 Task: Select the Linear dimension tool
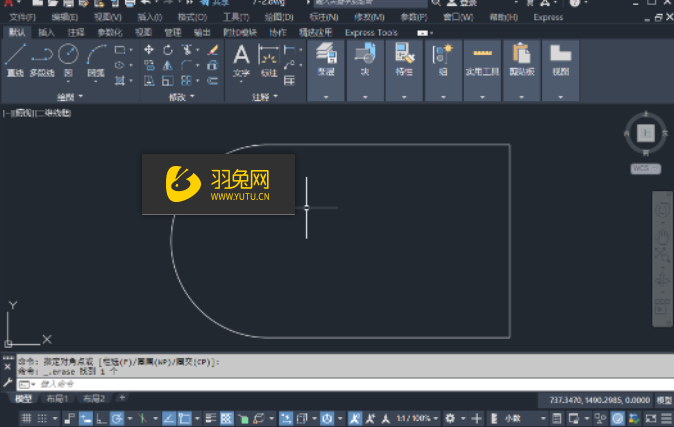289,50
